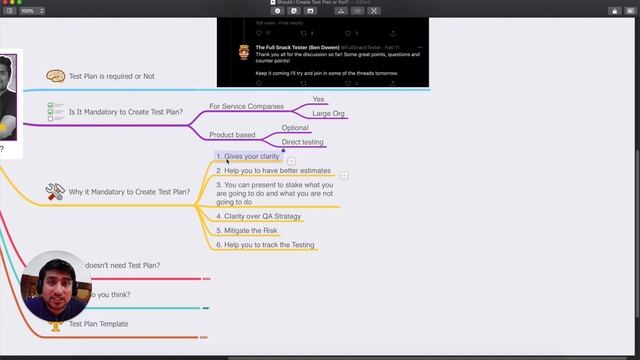Click the circular webcam video overlay
The width and height of the screenshot is (640, 360).
tap(56, 286)
